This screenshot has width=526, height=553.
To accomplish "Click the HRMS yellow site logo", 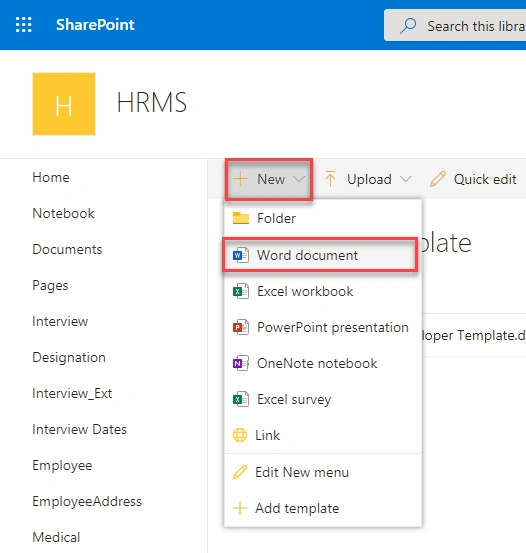I will (64, 104).
